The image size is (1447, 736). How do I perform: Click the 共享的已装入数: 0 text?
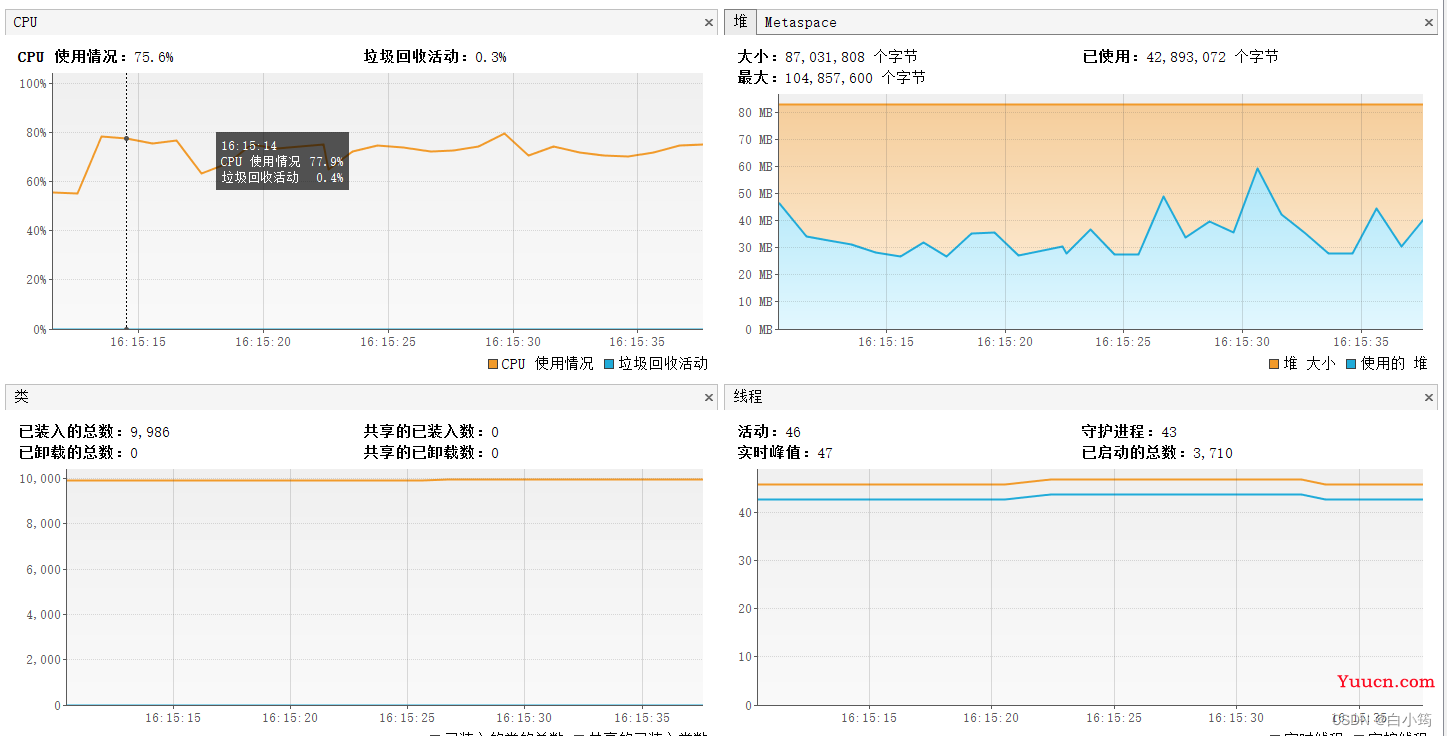[431, 432]
